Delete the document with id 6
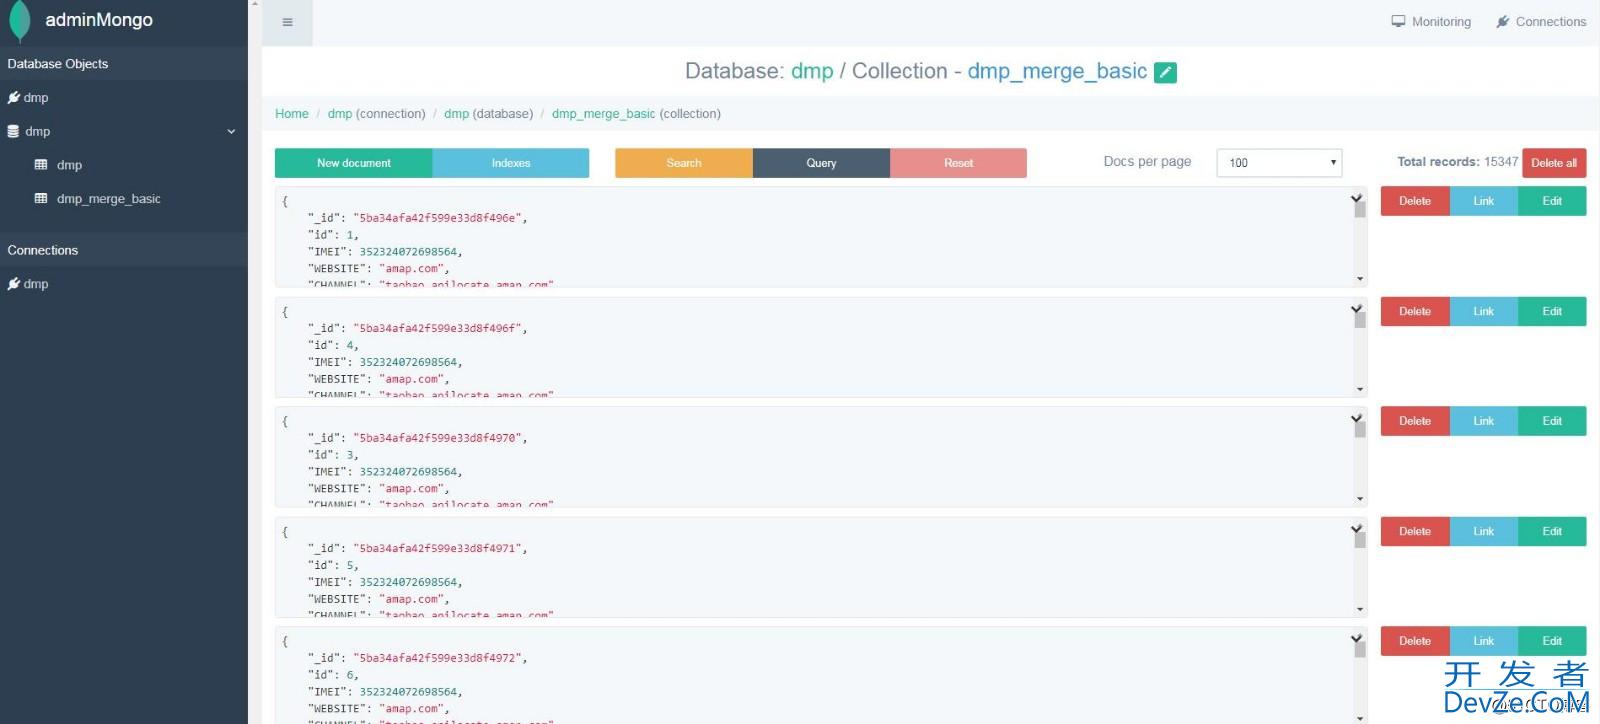This screenshot has height=724, width=1600. pyautogui.click(x=1415, y=641)
